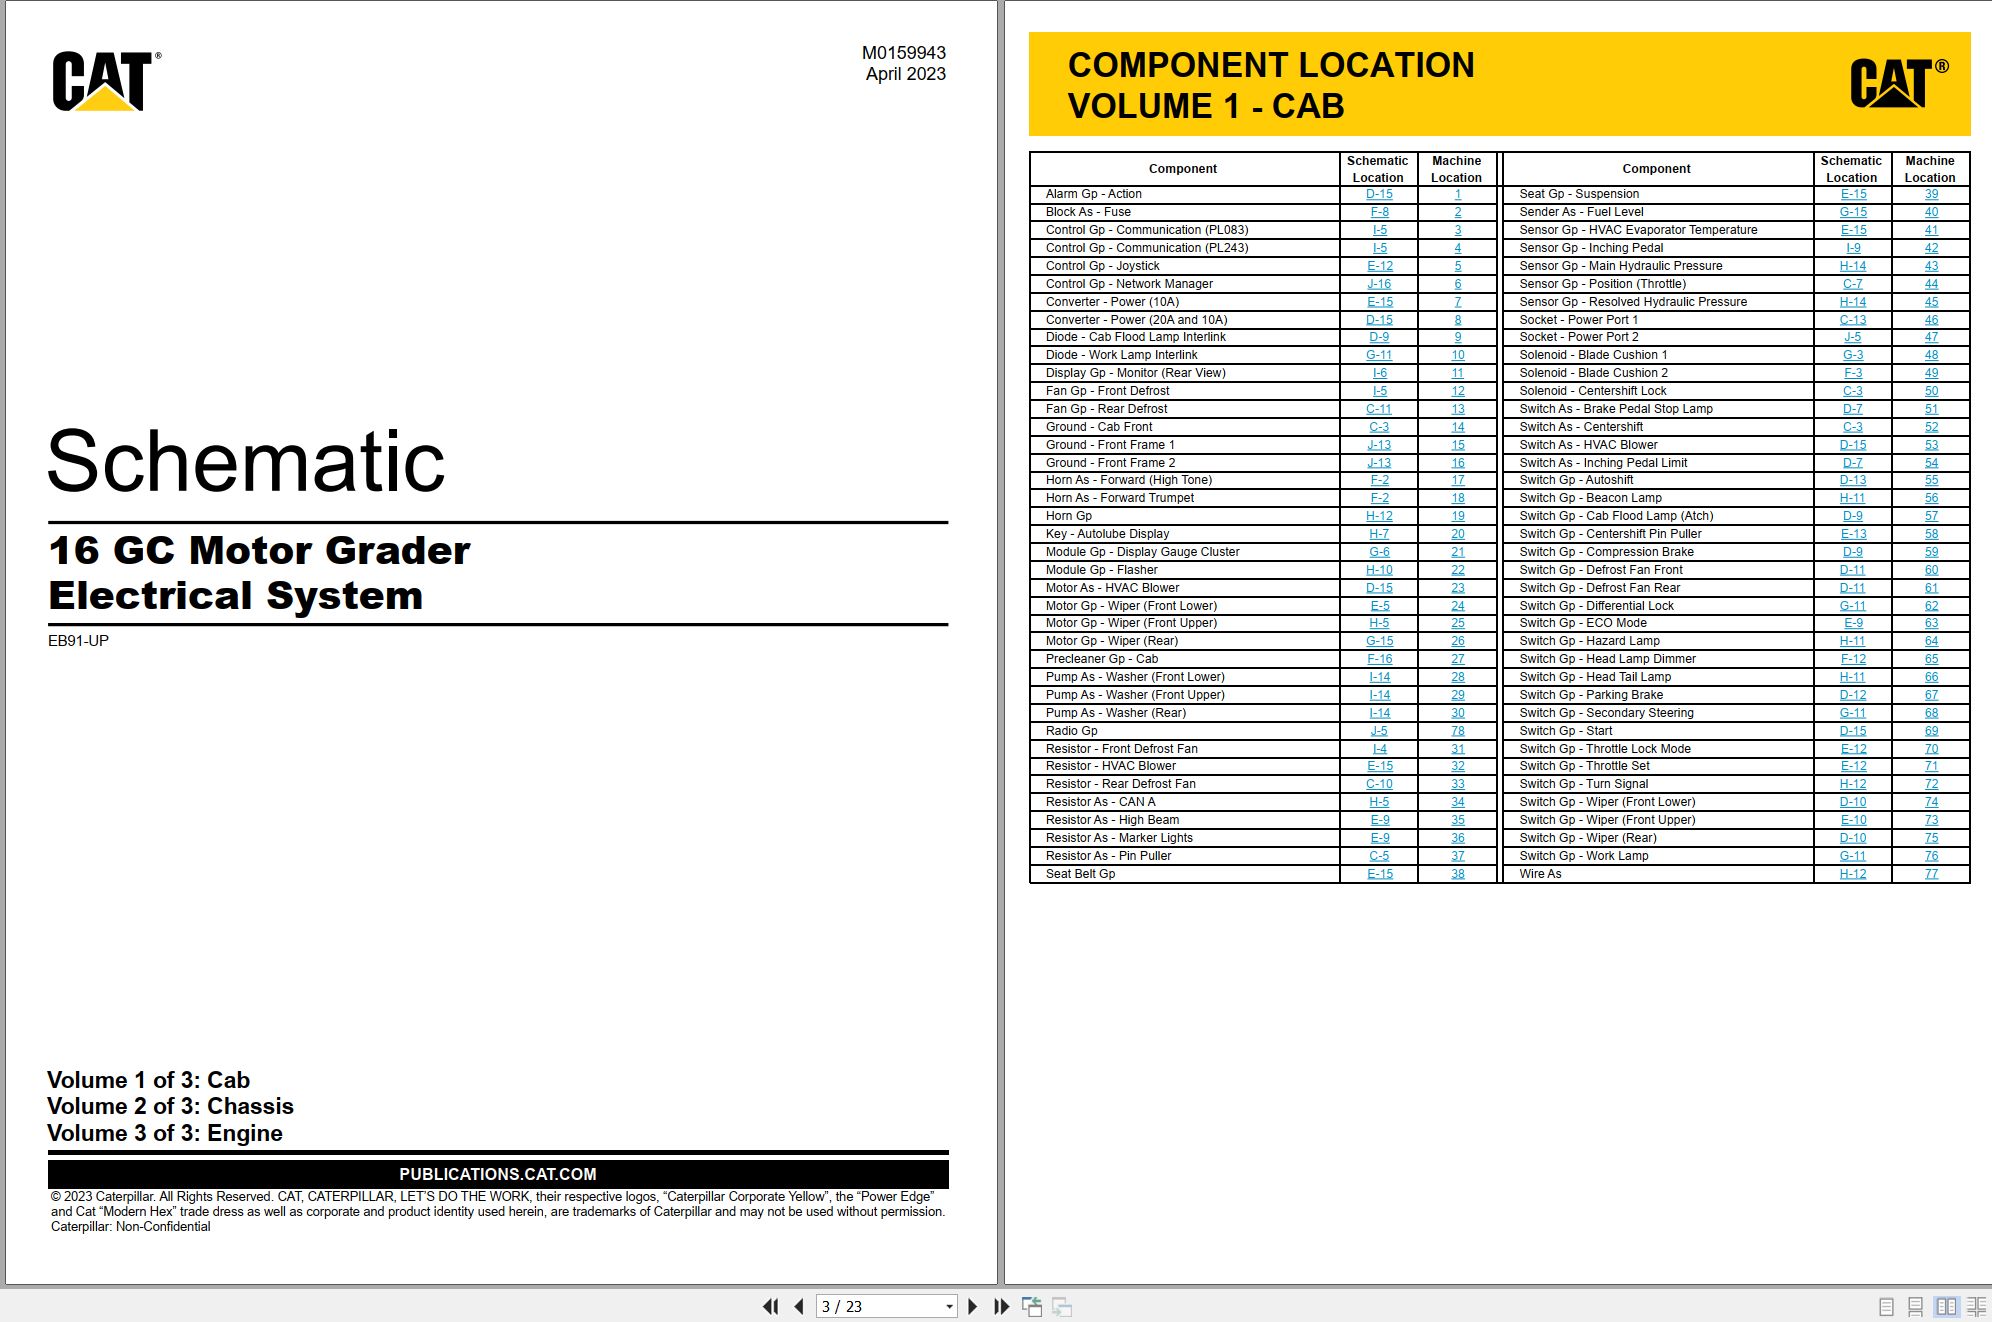
Task: Open schematic location F-16 for Precleaner Gp - Cab
Action: [1379, 659]
